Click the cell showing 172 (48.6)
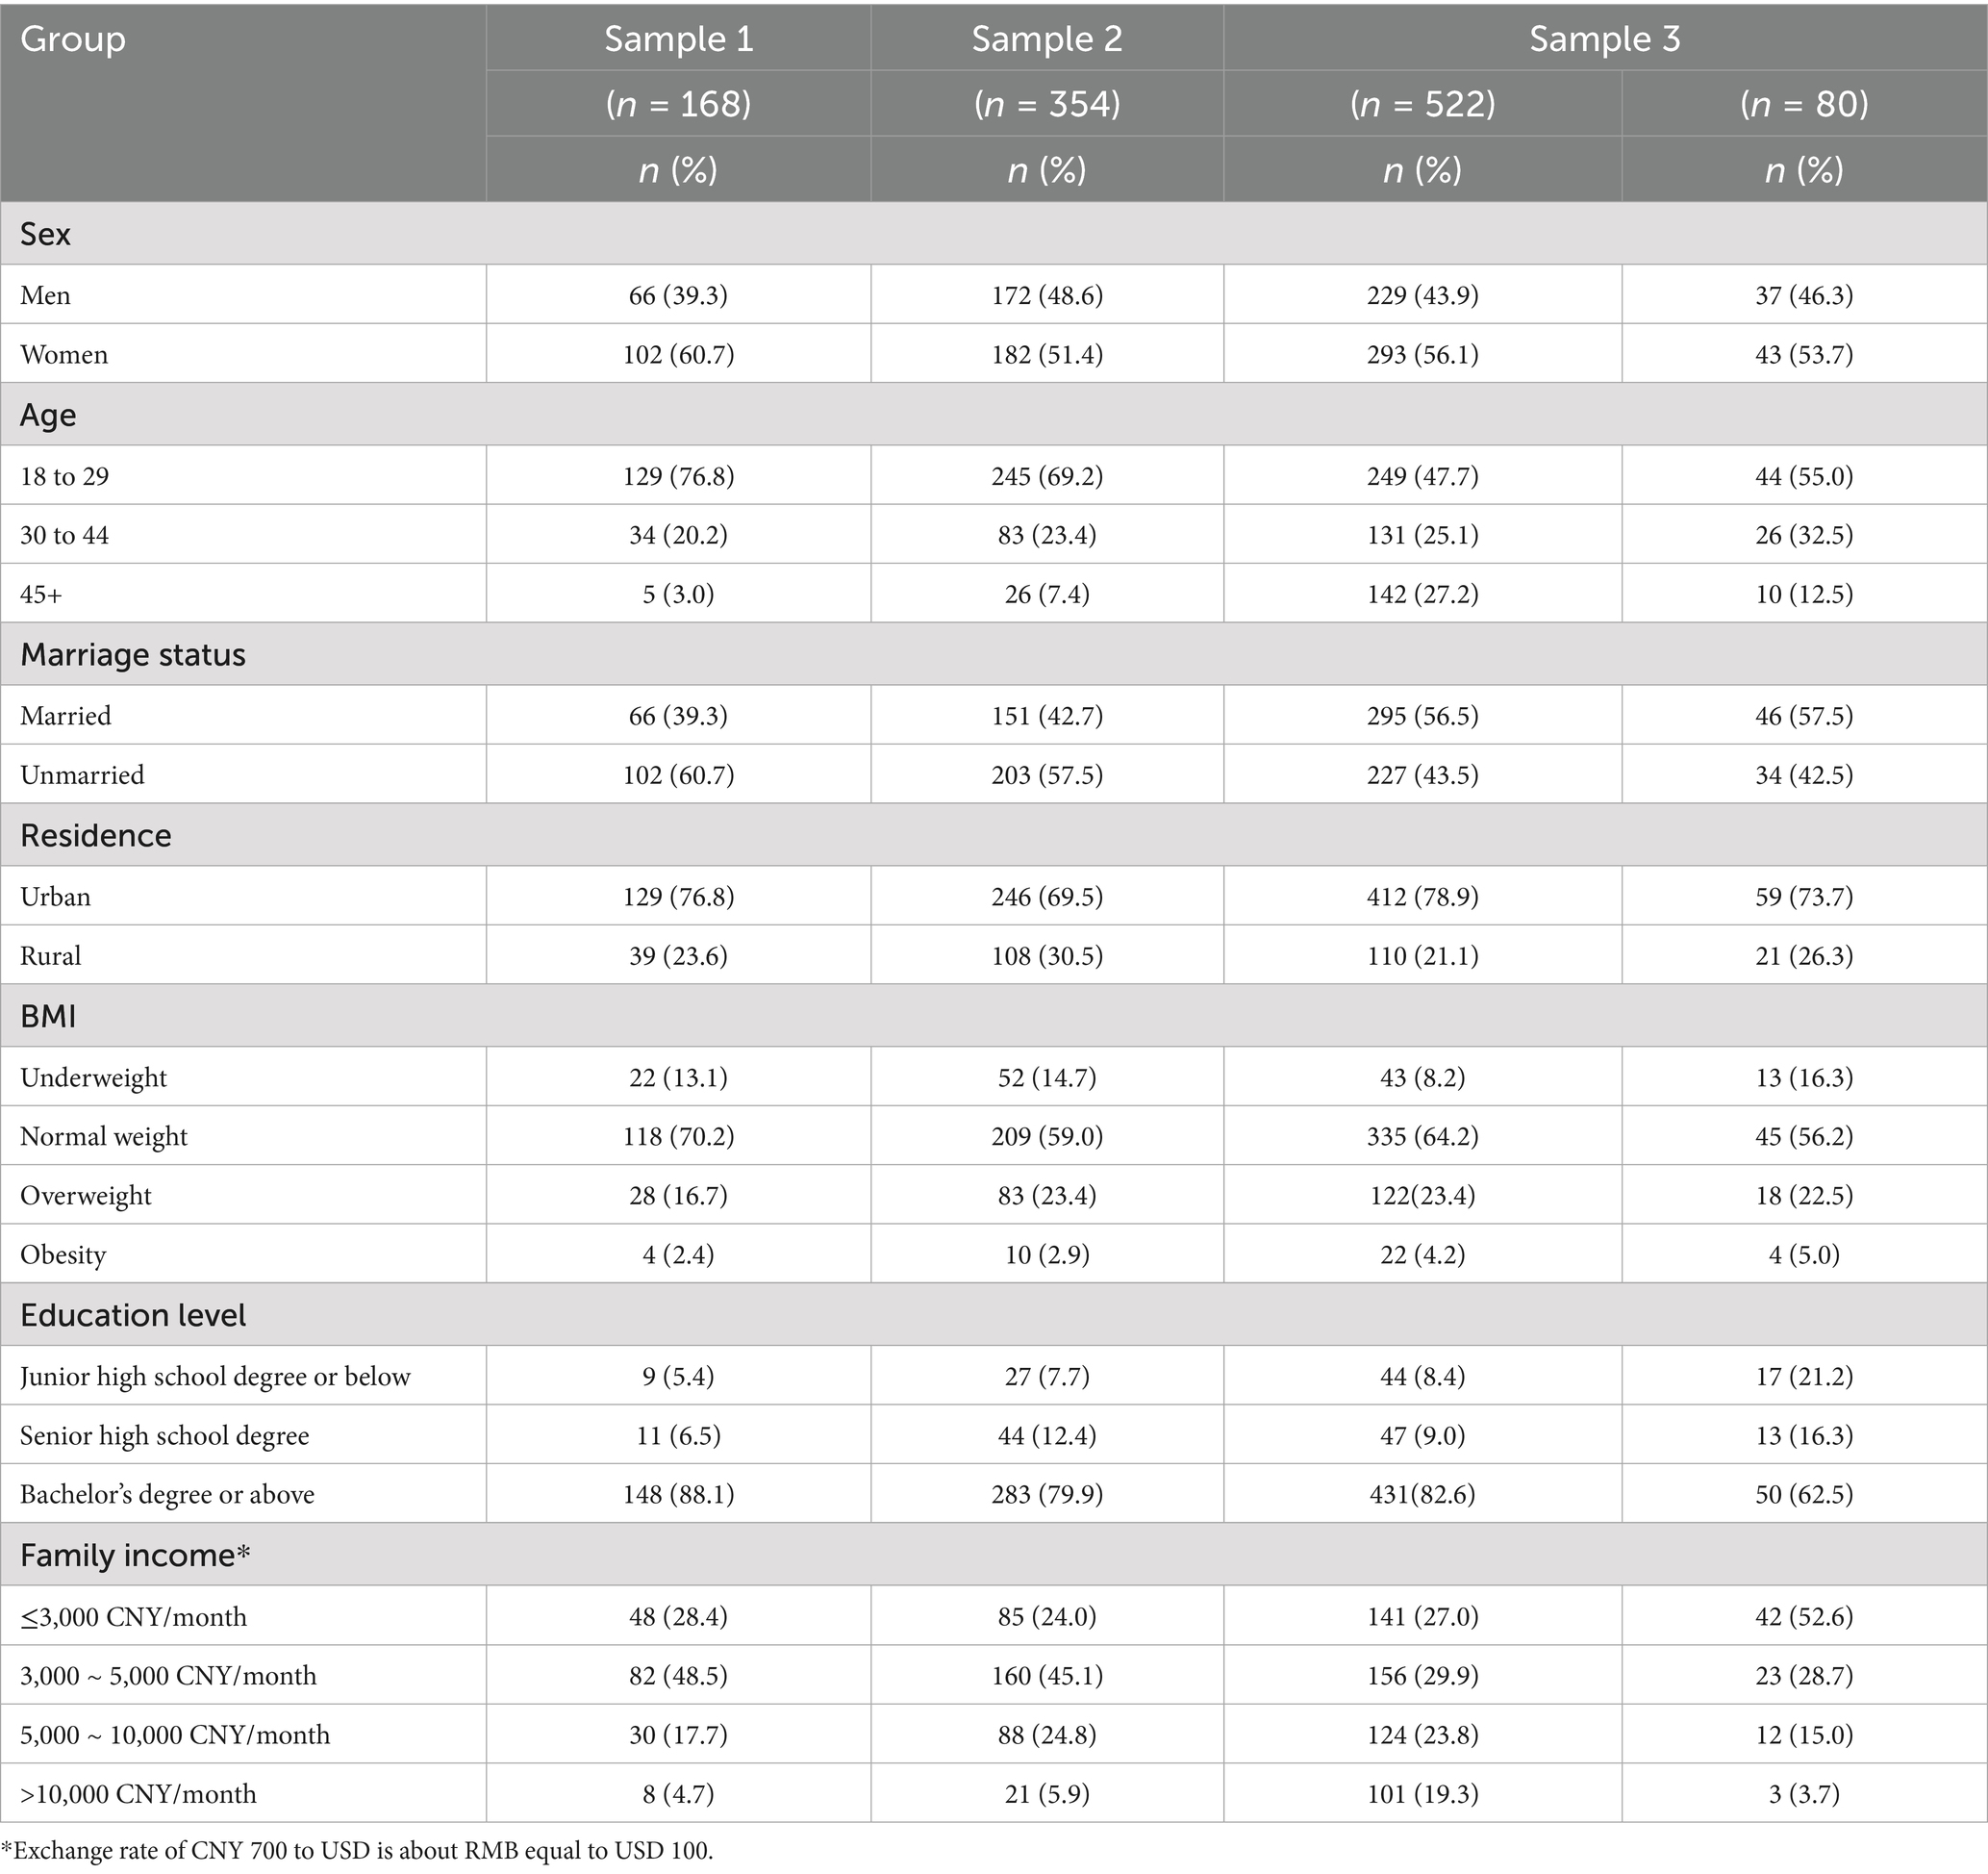 coord(1046,295)
